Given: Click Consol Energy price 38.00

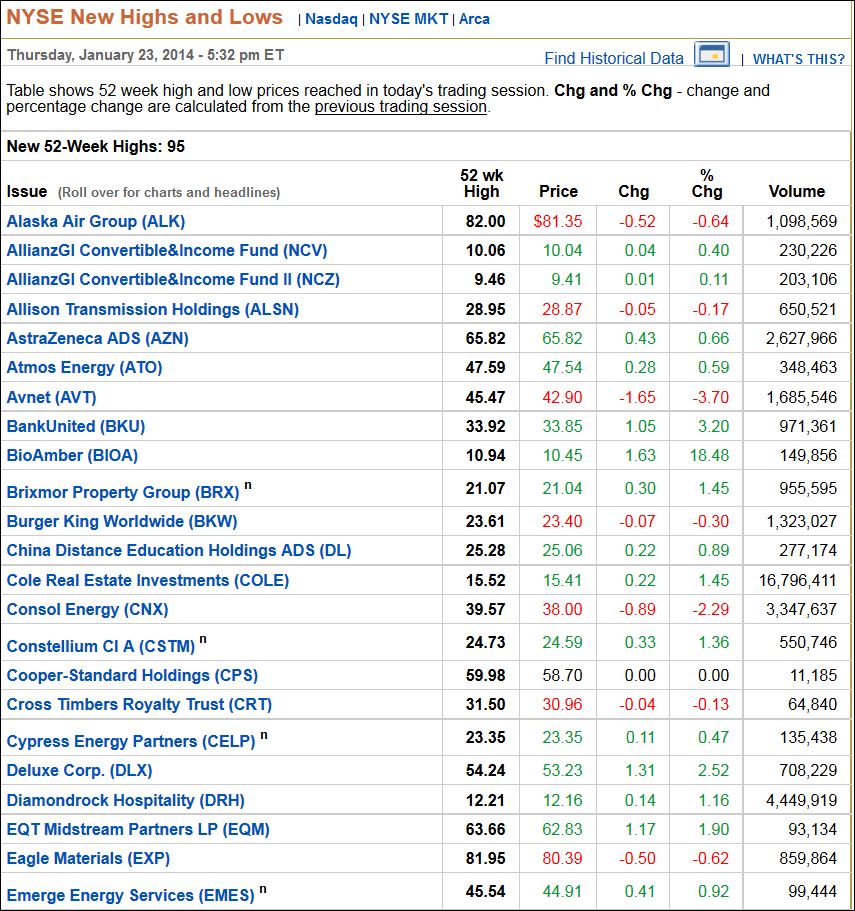Looking at the screenshot, I should 562,609.
